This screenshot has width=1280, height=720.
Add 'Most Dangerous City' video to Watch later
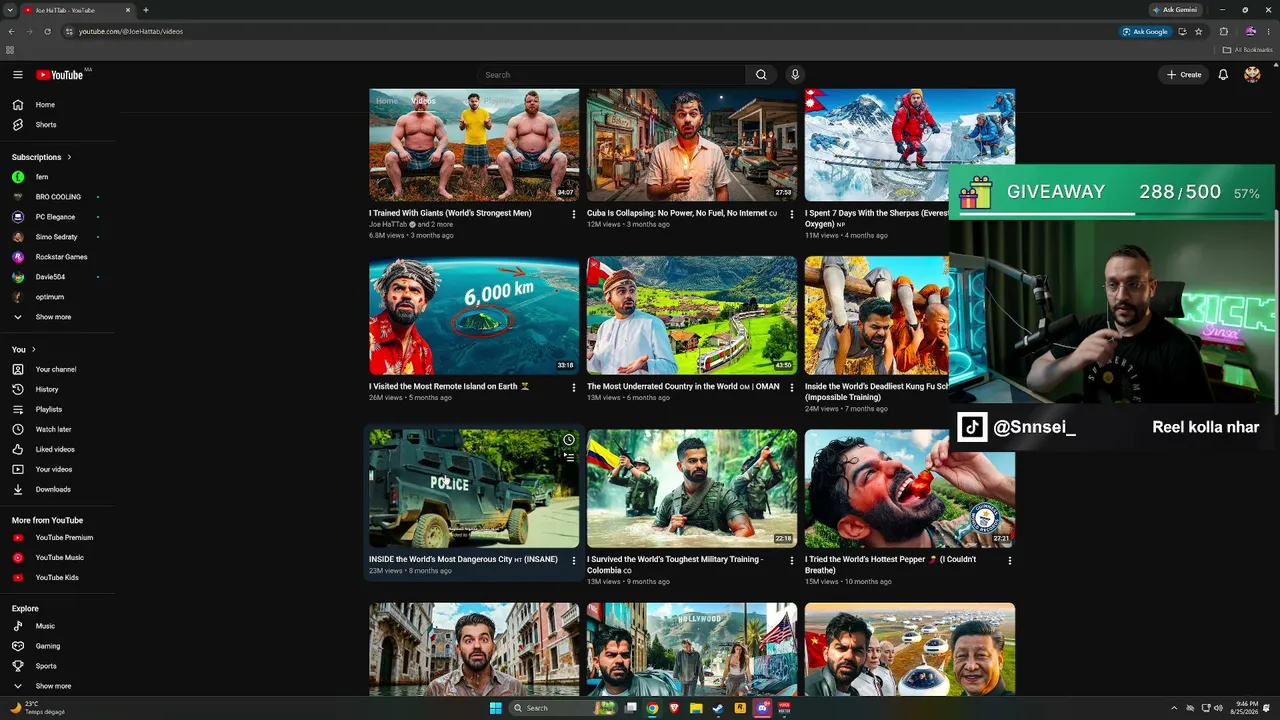point(568,440)
